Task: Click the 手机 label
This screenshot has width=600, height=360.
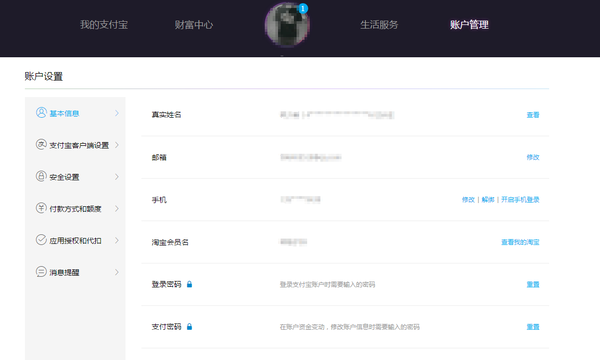Action: (159, 200)
